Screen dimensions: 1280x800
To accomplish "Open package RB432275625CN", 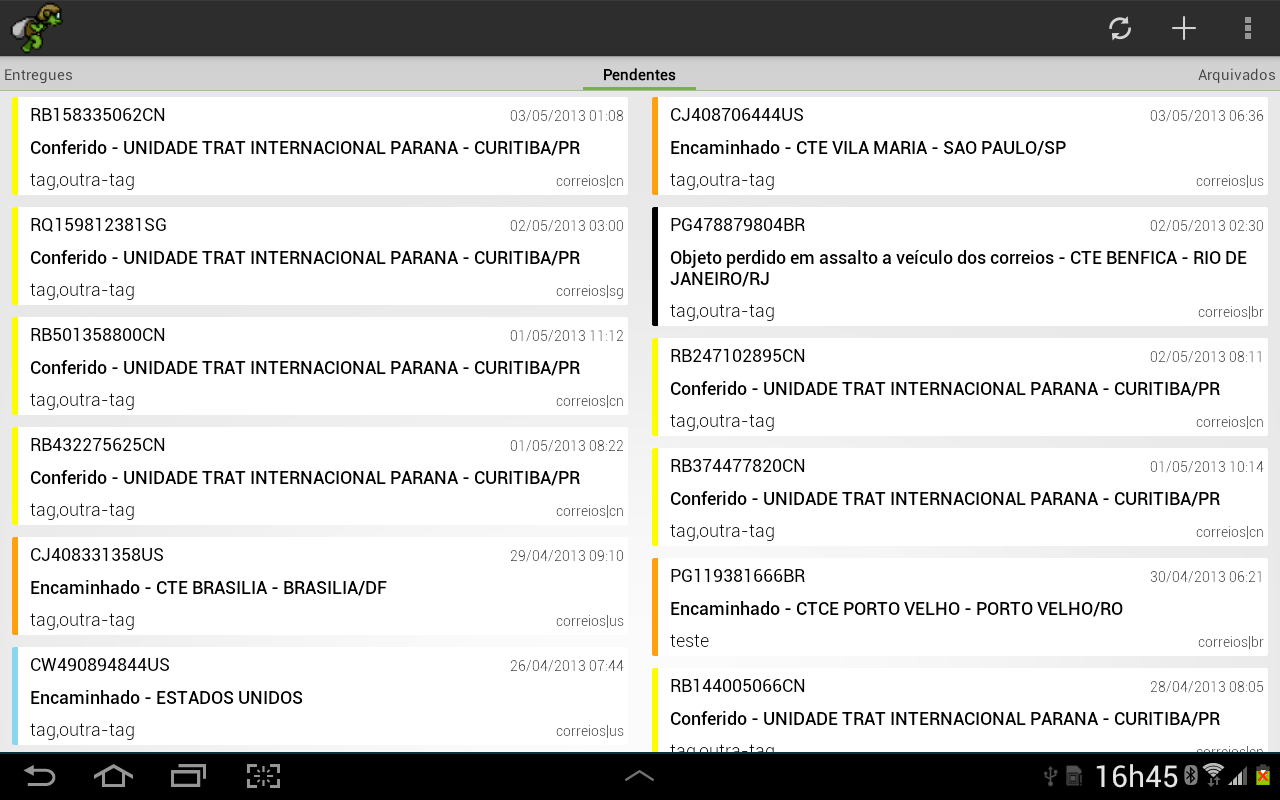I will [x=320, y=476].
